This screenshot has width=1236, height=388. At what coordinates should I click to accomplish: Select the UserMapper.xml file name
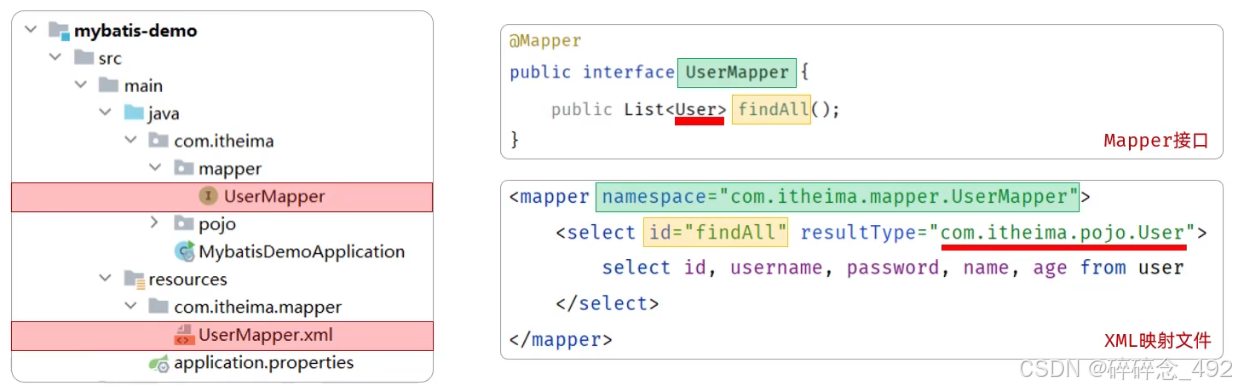coord(266,335)
